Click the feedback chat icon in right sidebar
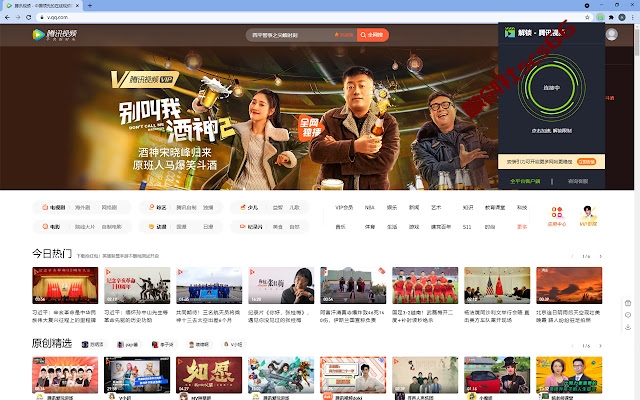This screenshot has width=640, height=400. 628,315
